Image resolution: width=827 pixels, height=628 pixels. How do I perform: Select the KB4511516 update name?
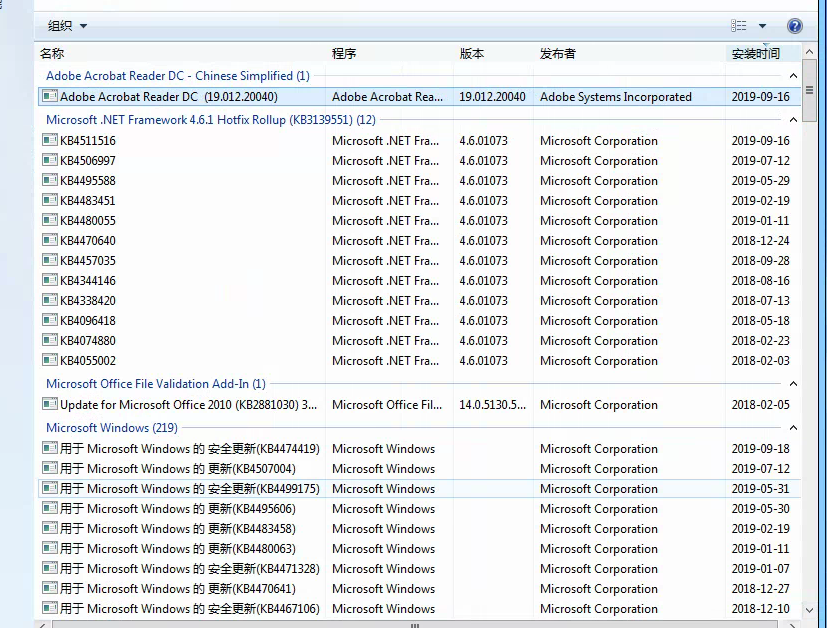[x=88, y=141]
